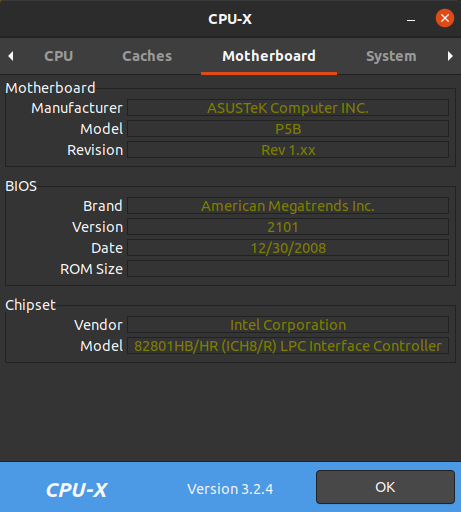Minimize the CPU-X window
Viewport: 461px width, 512px height.
click(x=411, y=19)
